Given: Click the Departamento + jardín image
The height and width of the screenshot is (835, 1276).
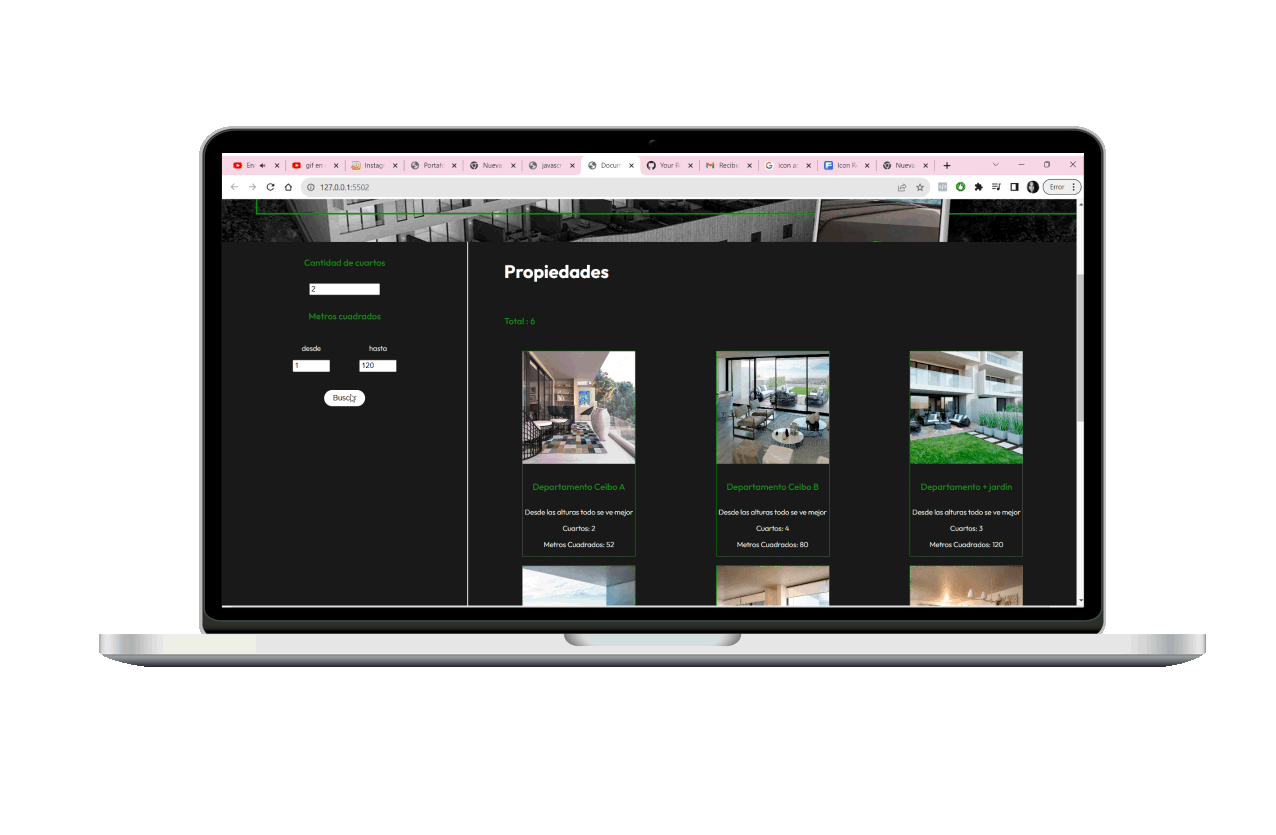Looking at the screenshot, I should coord(966,407).
